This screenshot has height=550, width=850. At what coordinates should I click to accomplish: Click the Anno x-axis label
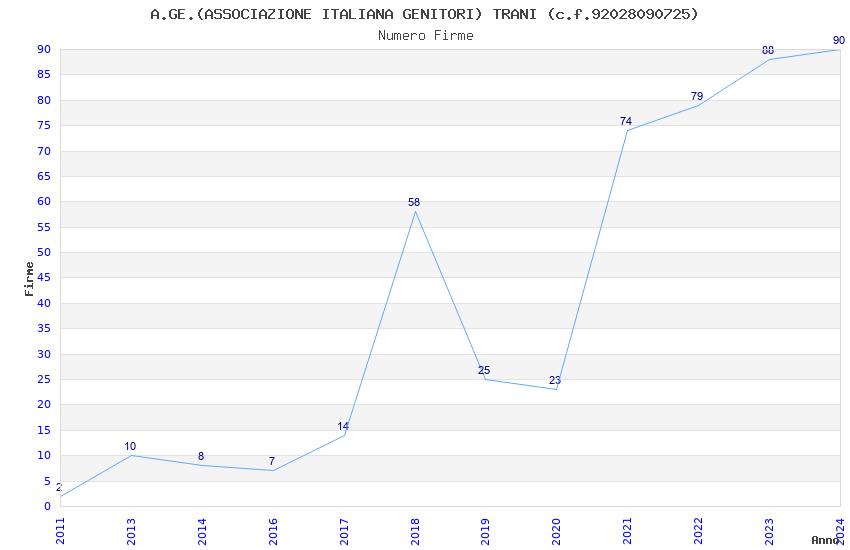825,540
